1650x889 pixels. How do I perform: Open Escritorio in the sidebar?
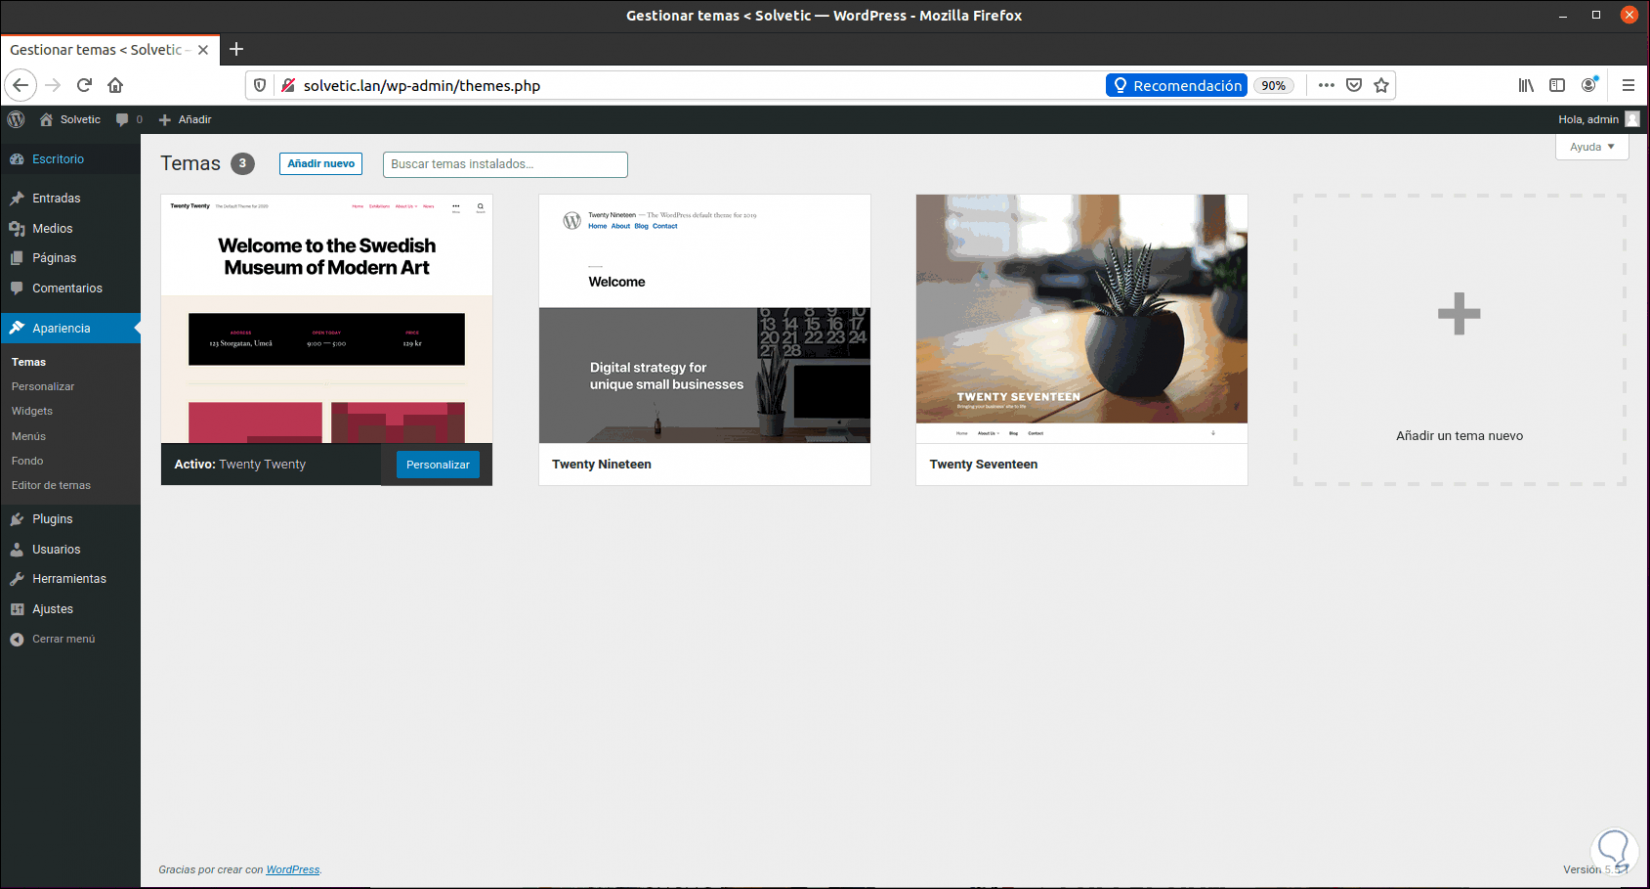(x=70, y=159)
